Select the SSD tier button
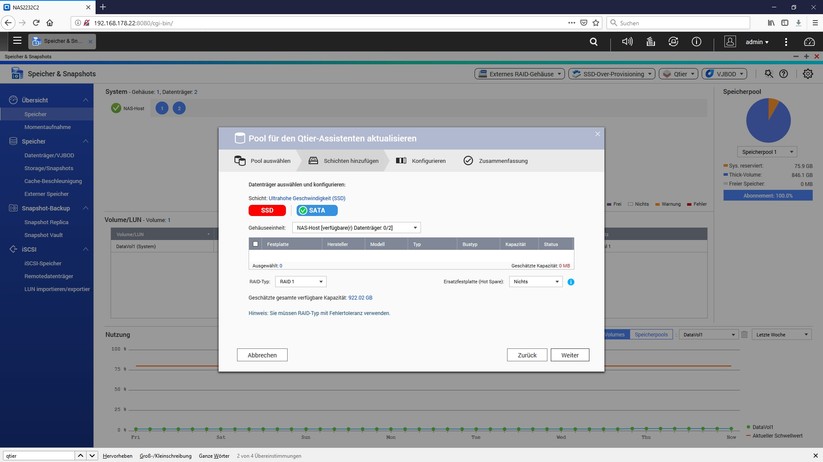The width and height of the screenshot is (823, 462). click(267, 210)
